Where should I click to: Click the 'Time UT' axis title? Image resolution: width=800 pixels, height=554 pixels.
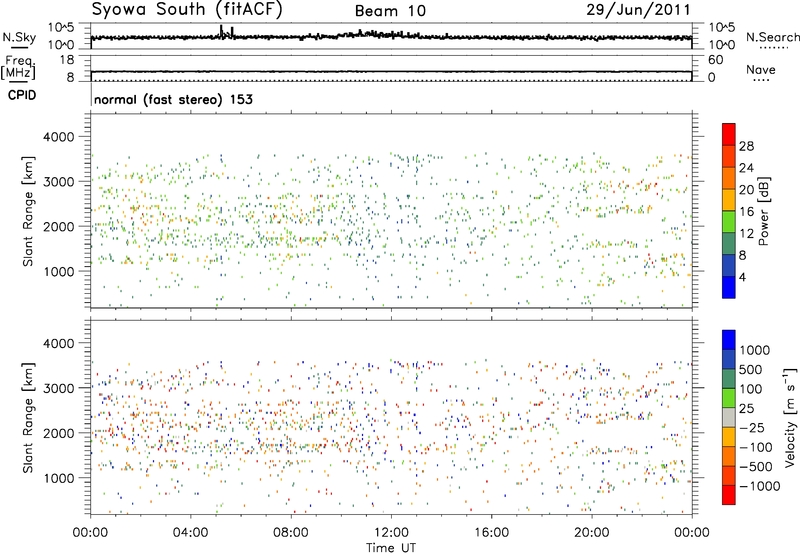(391, 547)
